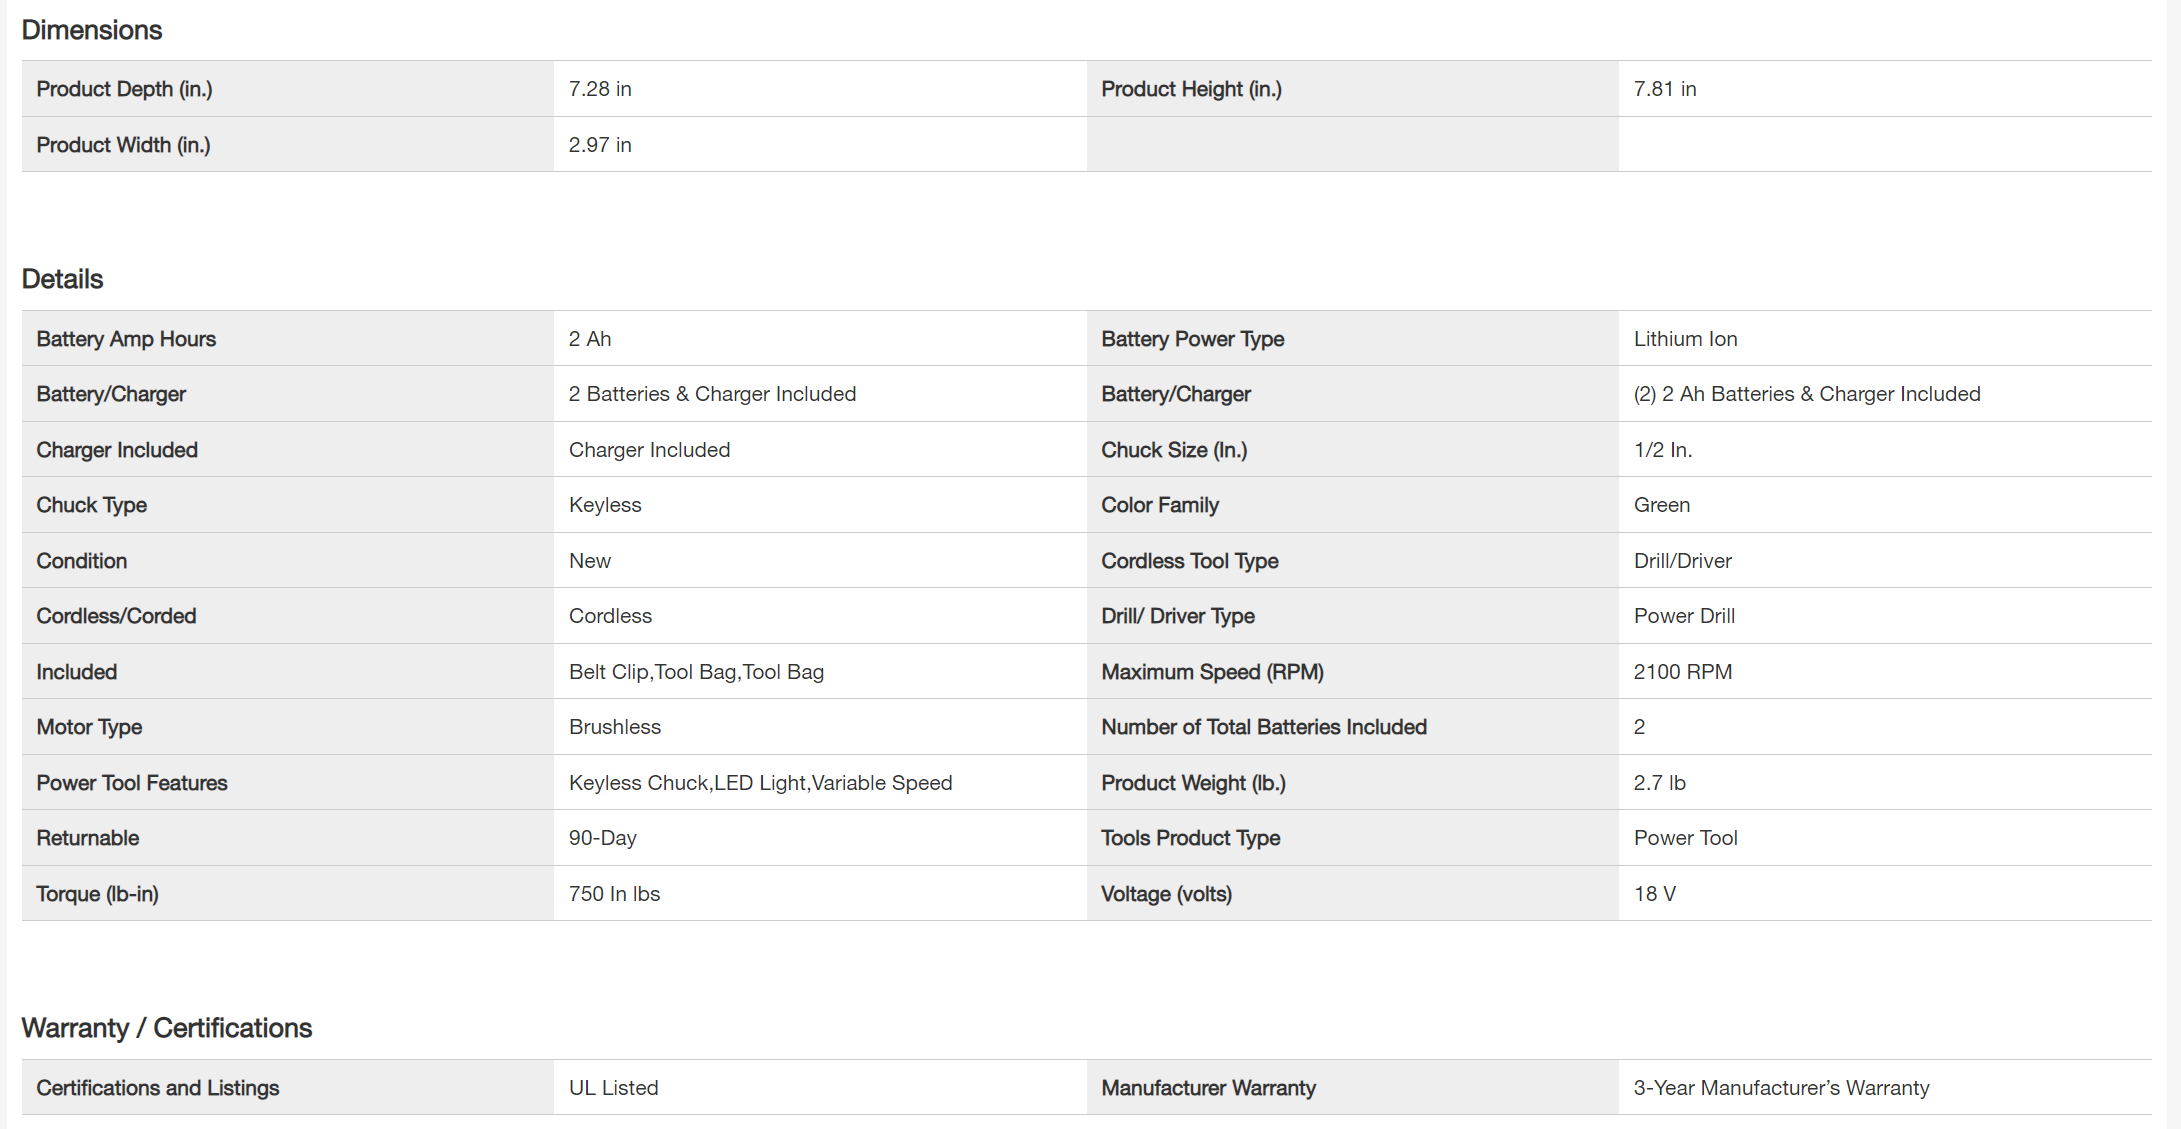The width and height of the screenshot is (2181, 1129).
Task: Select the Maximum Speed (RPM) label
Action: [1212, 672]
